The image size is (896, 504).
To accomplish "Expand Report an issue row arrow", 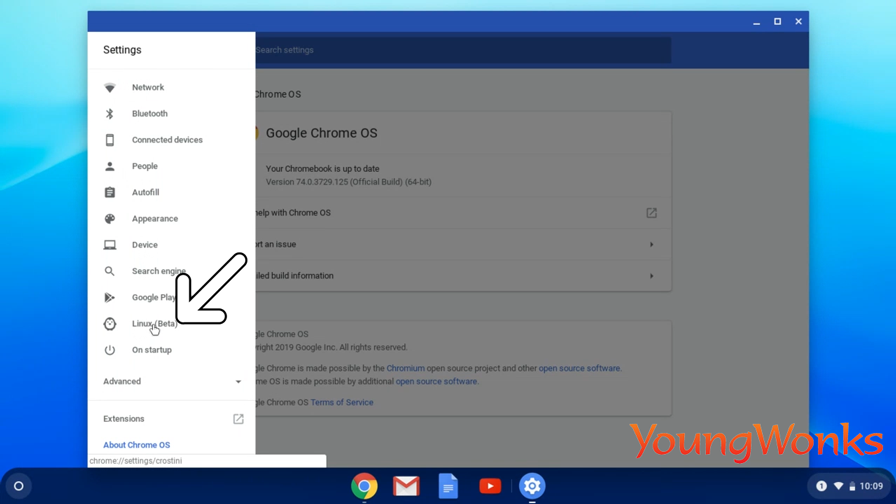I will tap(651, 245).
